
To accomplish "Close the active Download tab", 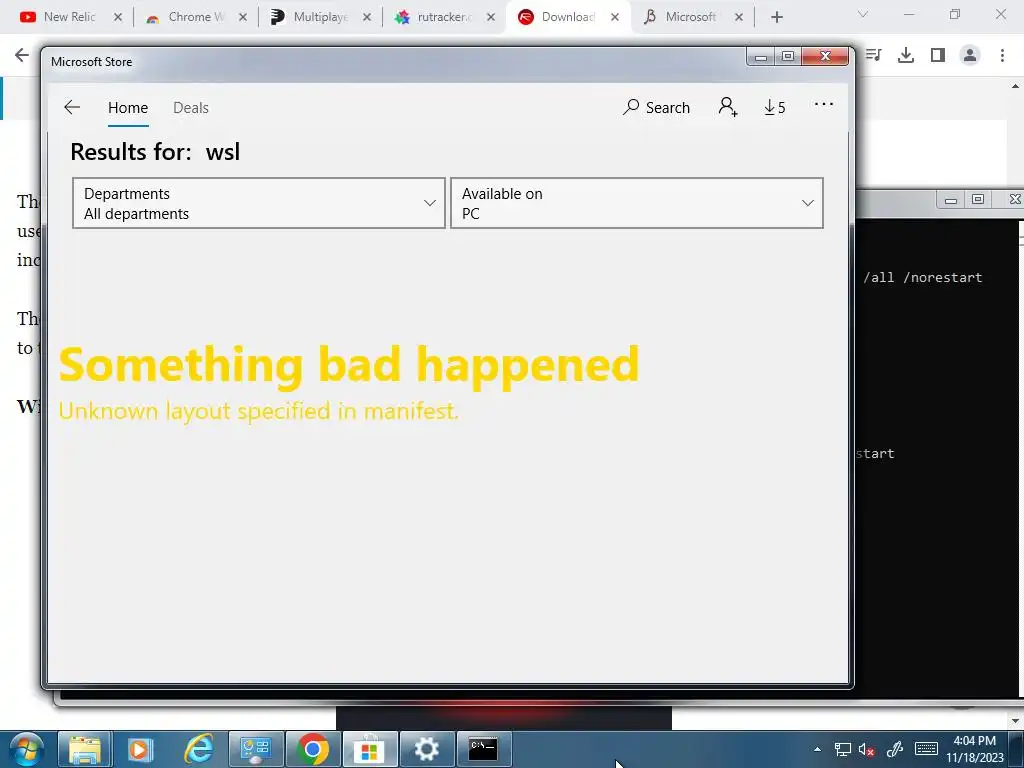I will point(615,17).
